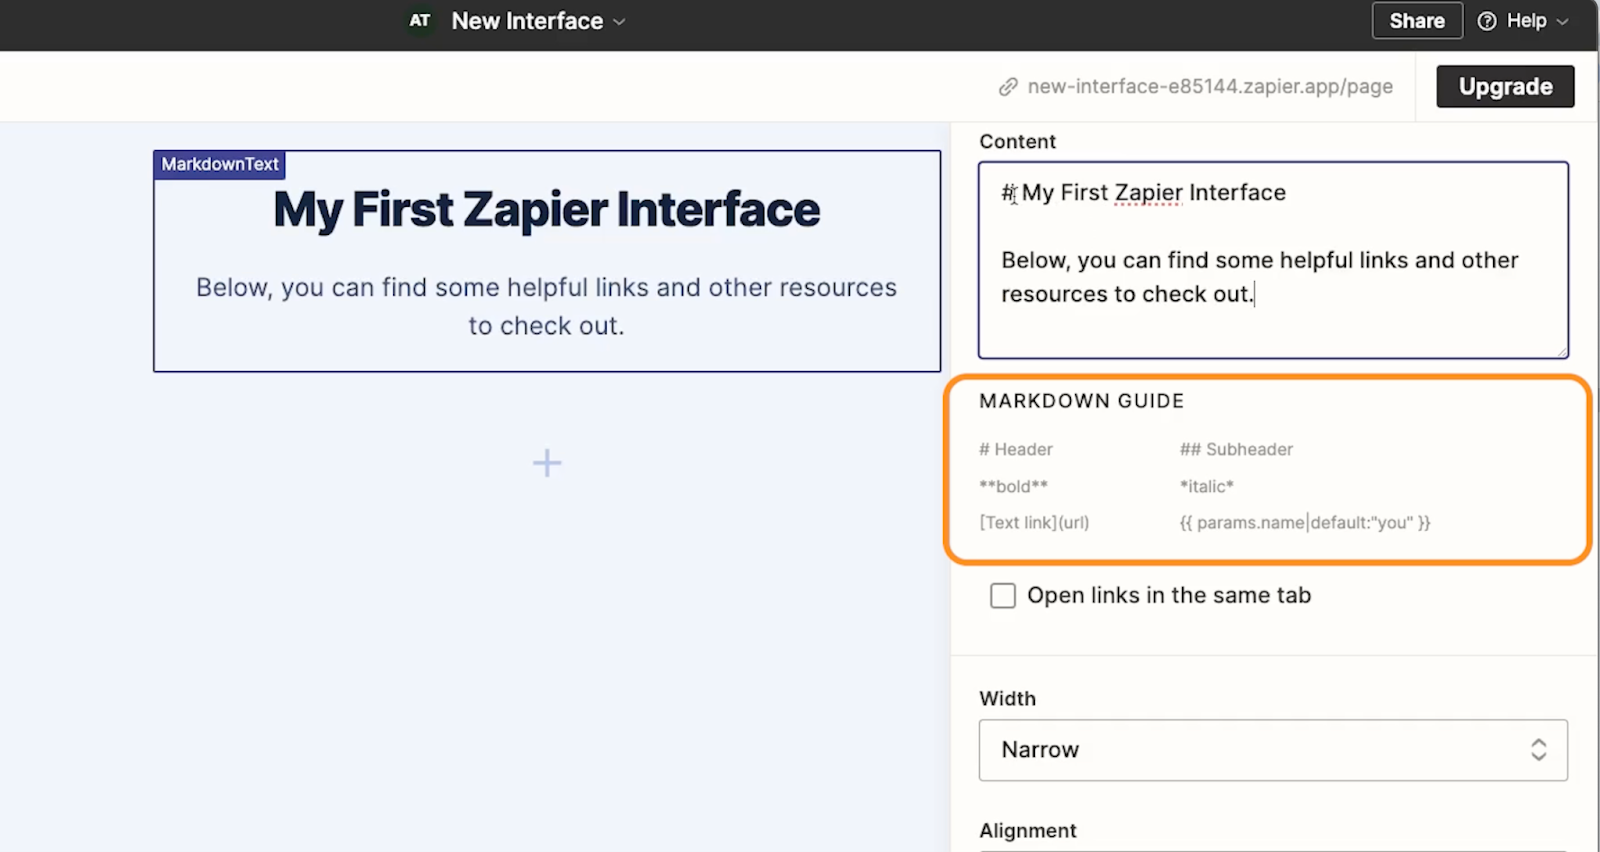Click the plus icon to add component
The height and width of the screenshot is (852, 1600).
547,463
